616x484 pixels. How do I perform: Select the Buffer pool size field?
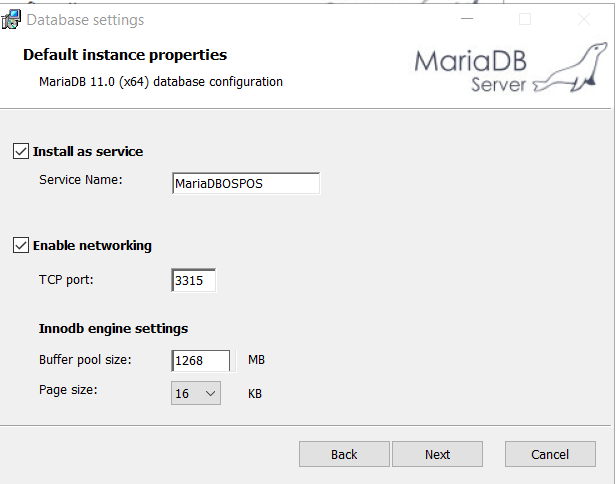(201, 360)
